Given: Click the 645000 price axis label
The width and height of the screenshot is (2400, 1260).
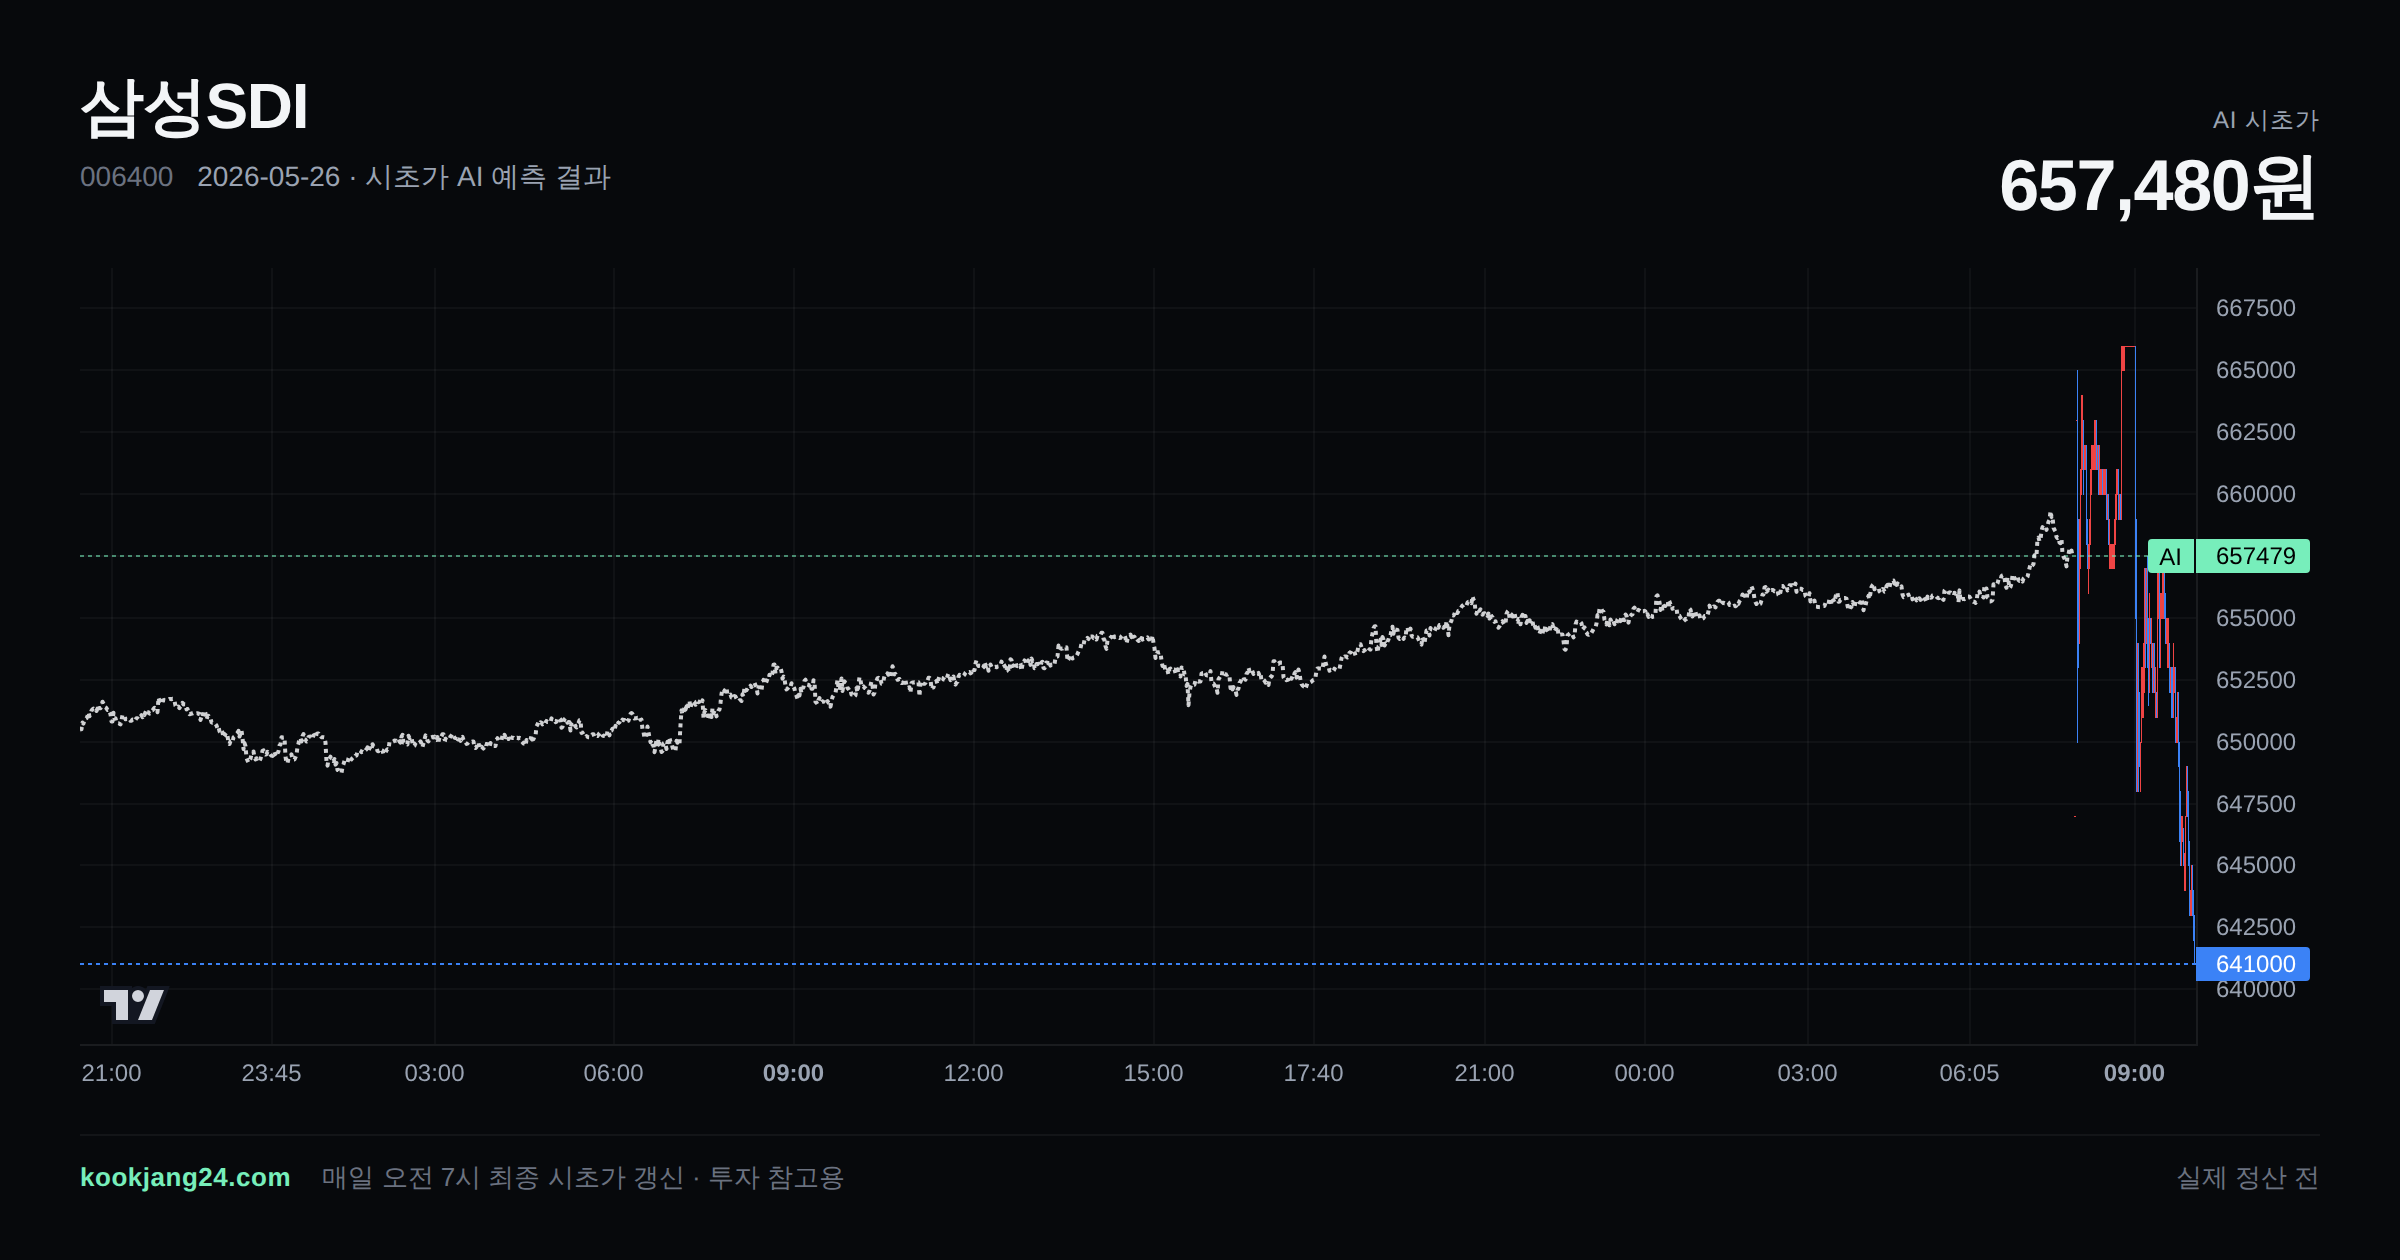Looking at the screenshot, I should pyautogui.click(x=2255, y=865).
